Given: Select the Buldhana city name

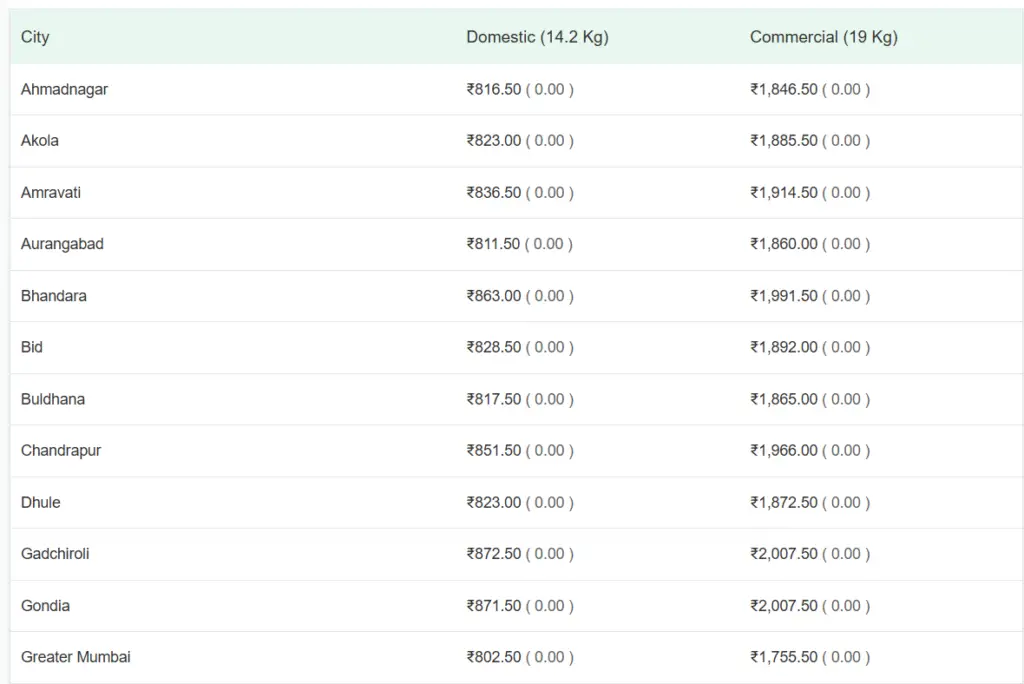Looking at the screenshot, I should click(53, 399).
